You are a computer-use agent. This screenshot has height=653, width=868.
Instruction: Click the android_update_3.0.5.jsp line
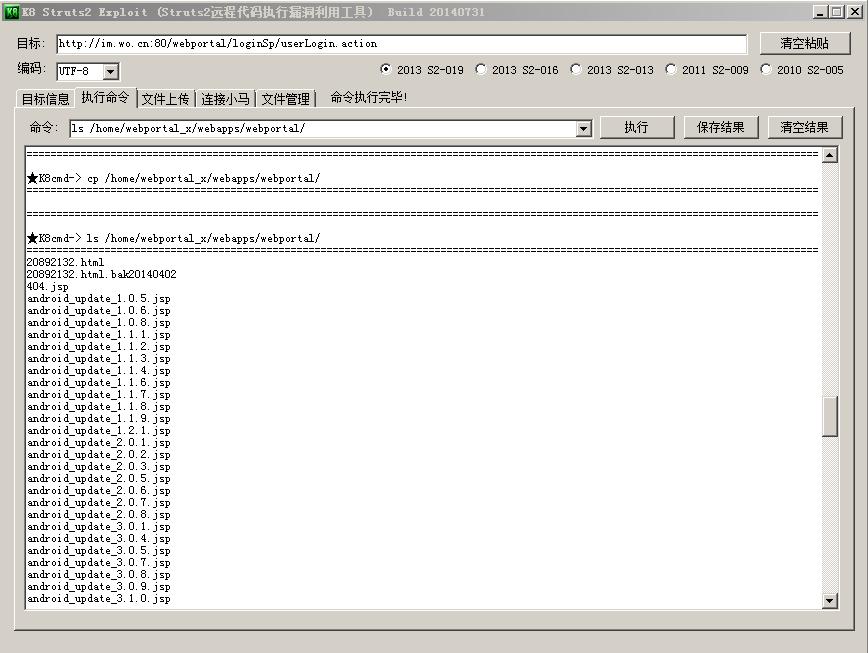pos(99,551)
